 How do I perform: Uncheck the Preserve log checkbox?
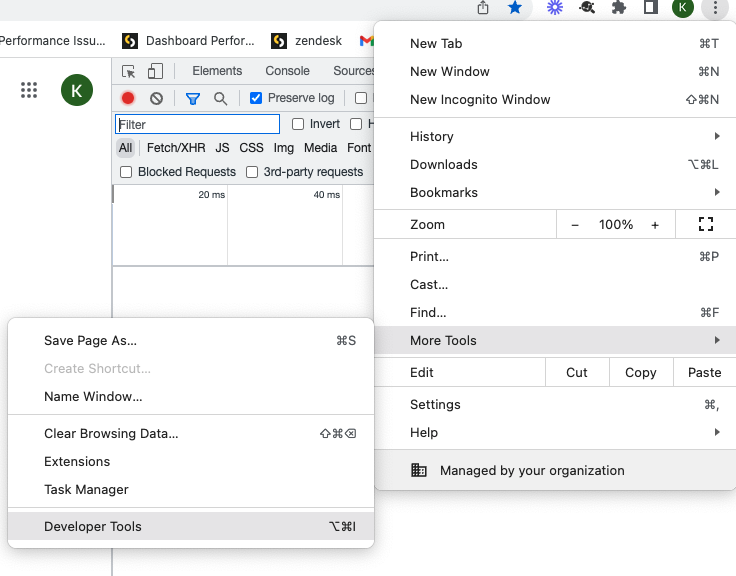pyautogui.click(x=256, y=98)
